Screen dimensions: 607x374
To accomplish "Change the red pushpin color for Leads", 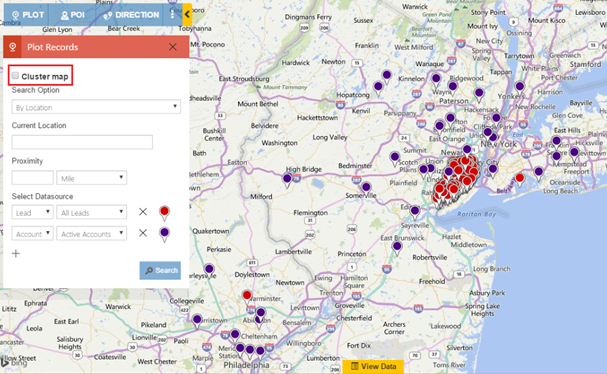I will click(164, 213).
